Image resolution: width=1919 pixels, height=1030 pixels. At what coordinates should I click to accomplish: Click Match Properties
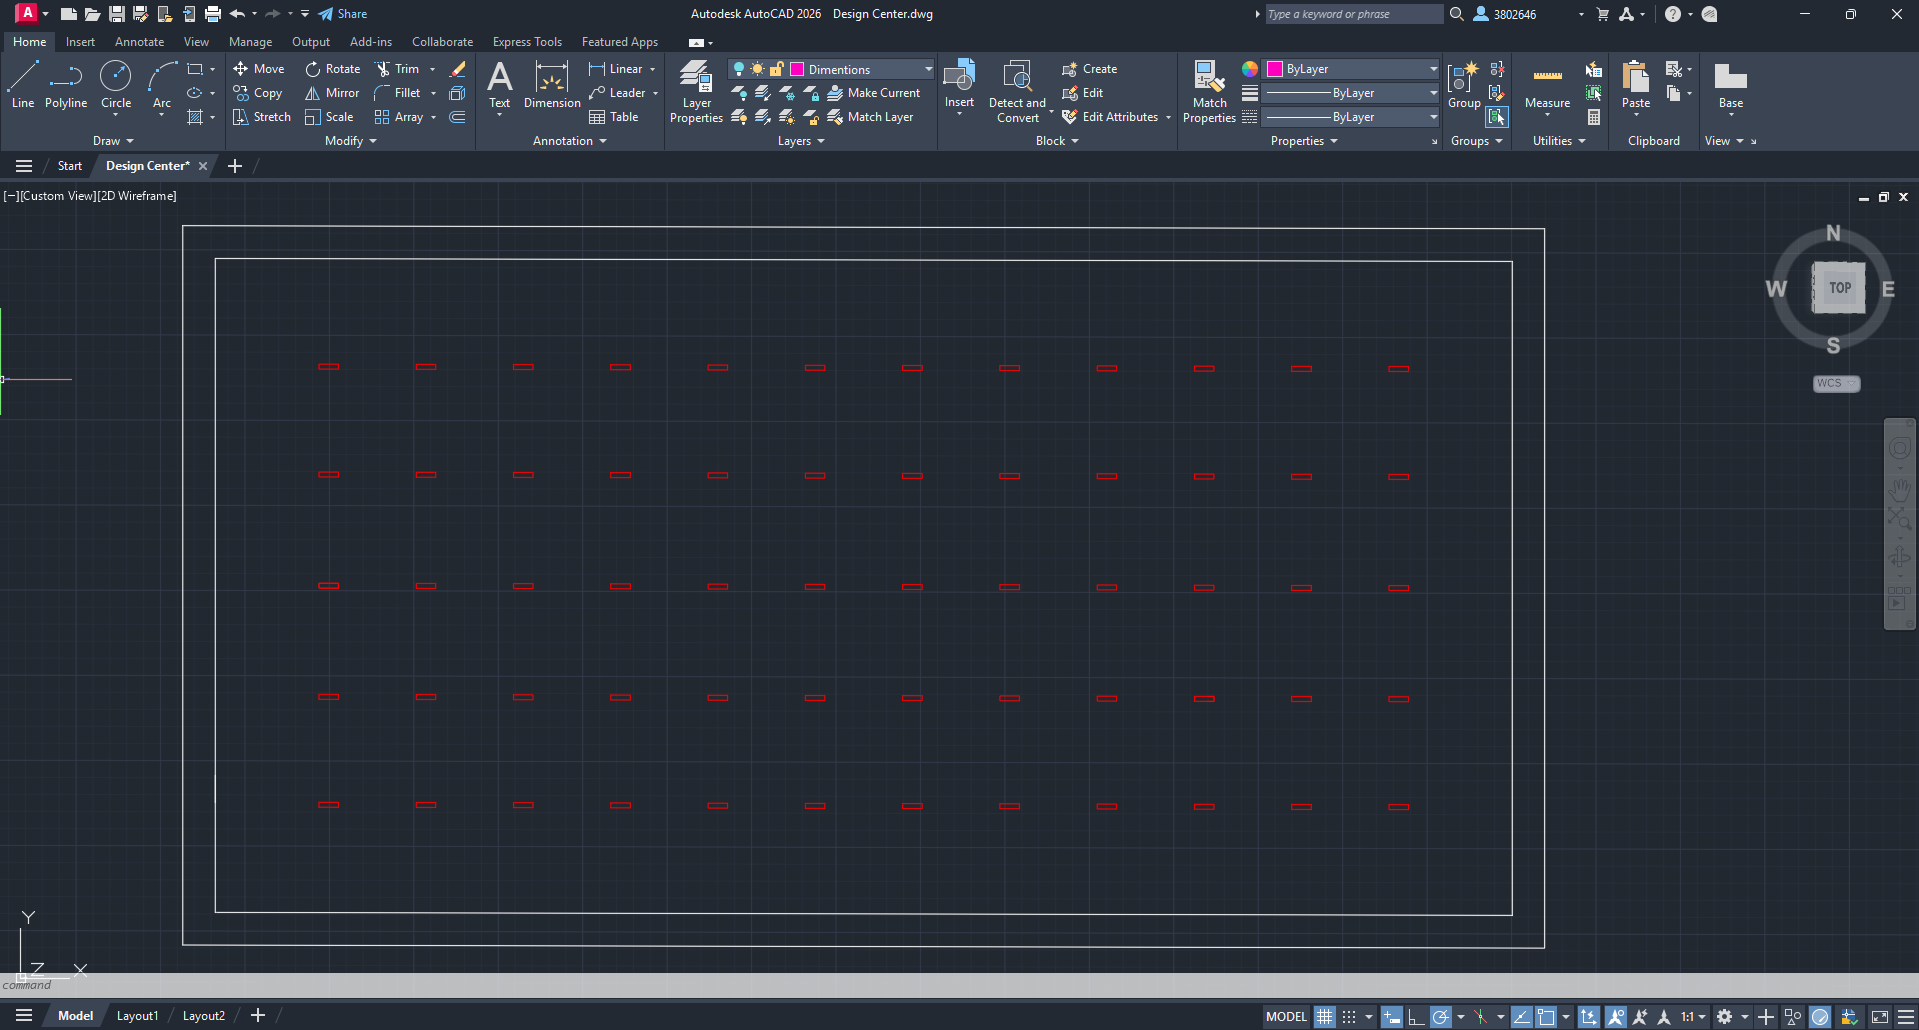pyautogui.click(x=1209, y=91)
